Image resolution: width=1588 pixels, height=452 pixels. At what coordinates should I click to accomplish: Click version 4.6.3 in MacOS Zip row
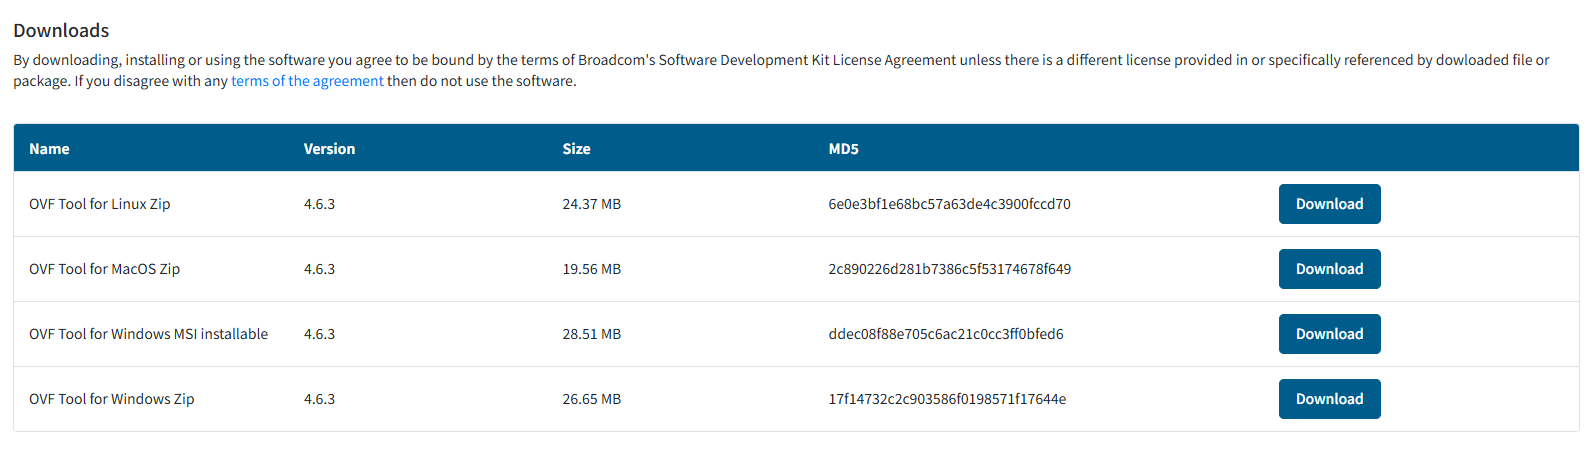319,269
